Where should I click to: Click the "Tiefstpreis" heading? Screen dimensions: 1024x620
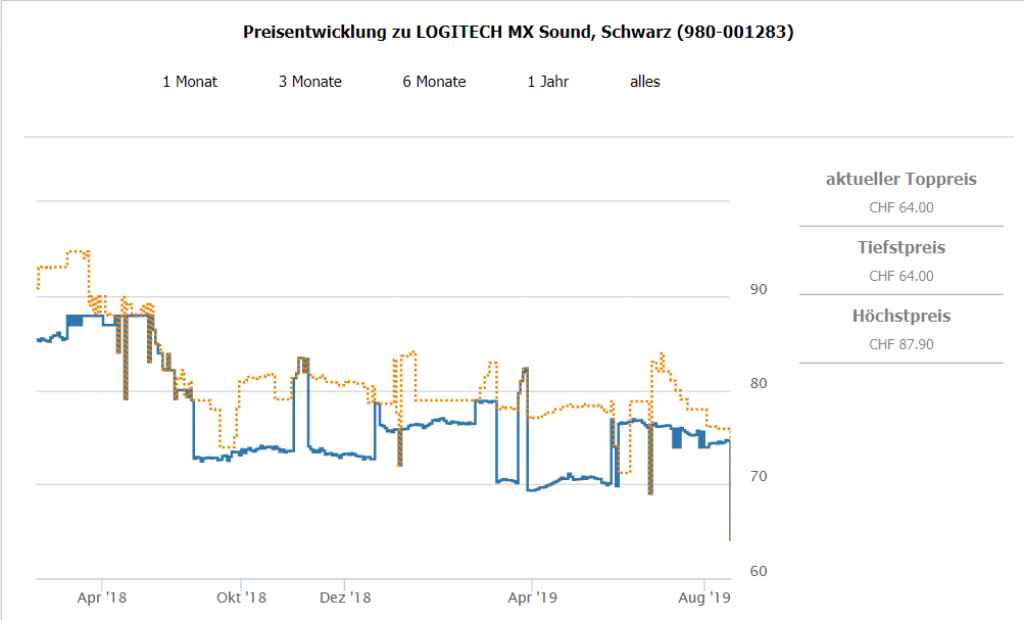[x=901, y=248]
